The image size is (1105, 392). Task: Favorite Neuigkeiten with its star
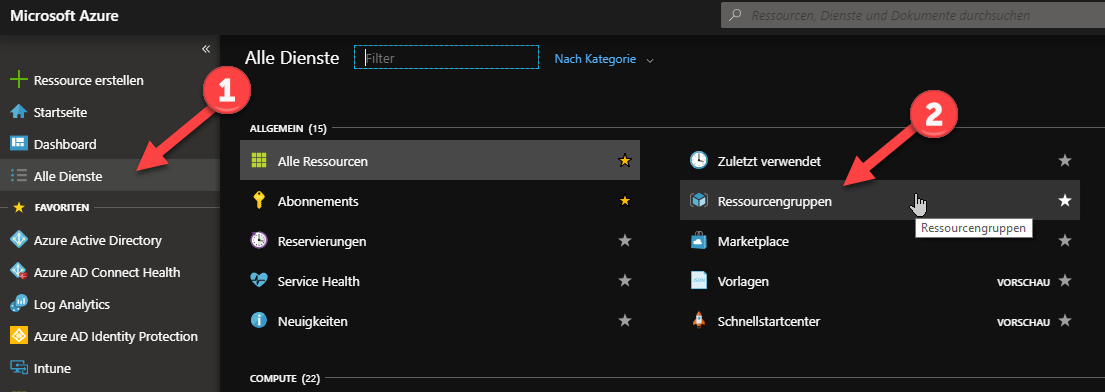(624, 321)
